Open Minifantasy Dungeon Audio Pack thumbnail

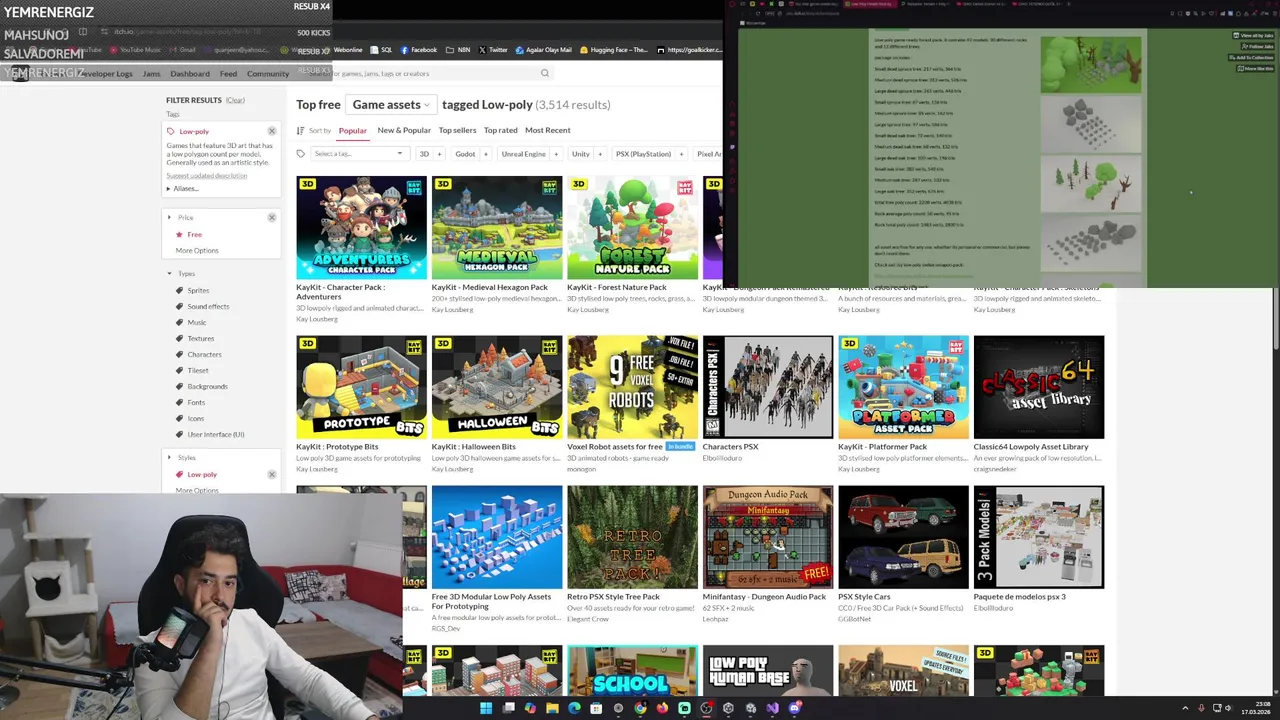coord(768,537)
